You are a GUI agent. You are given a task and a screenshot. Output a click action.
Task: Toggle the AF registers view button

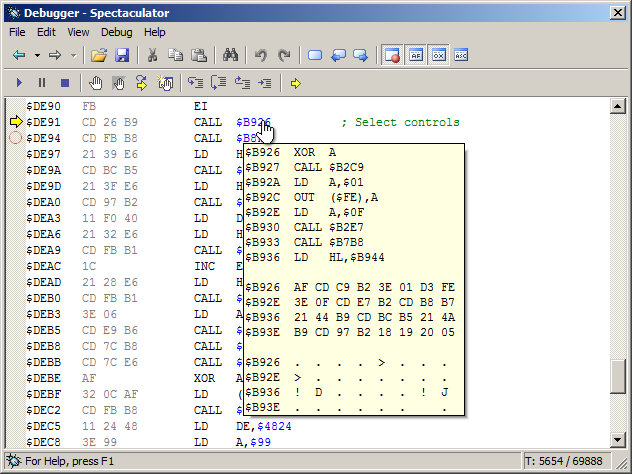[x=415, y=55]
